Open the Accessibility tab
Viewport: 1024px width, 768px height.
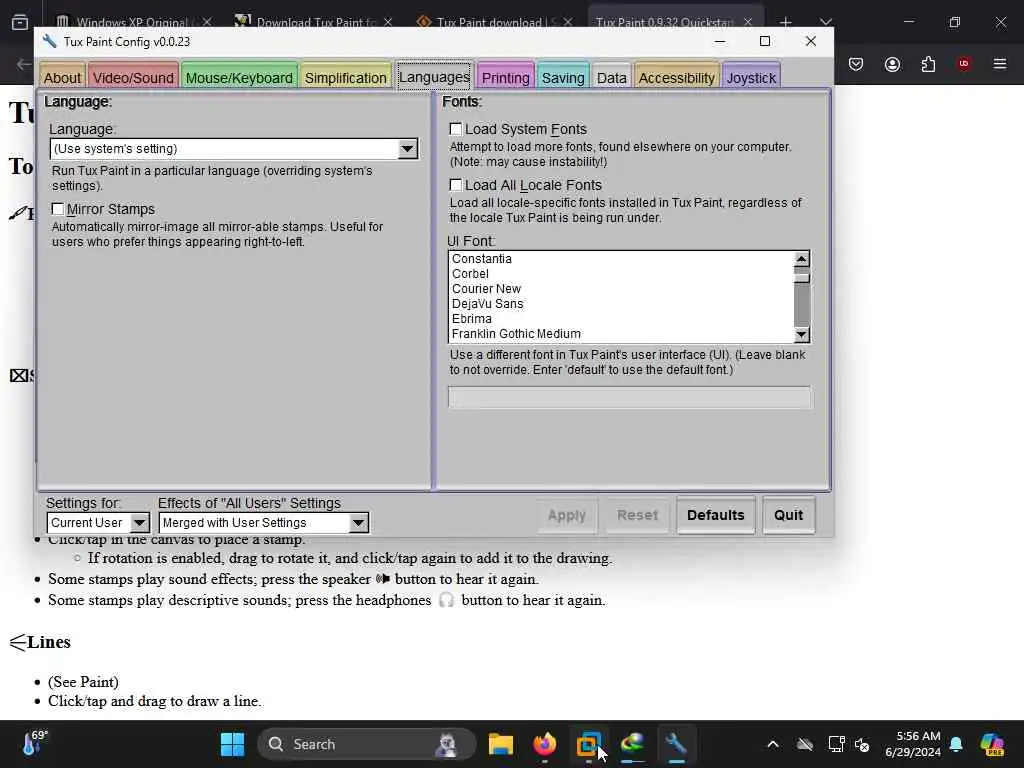click(677, 77)
